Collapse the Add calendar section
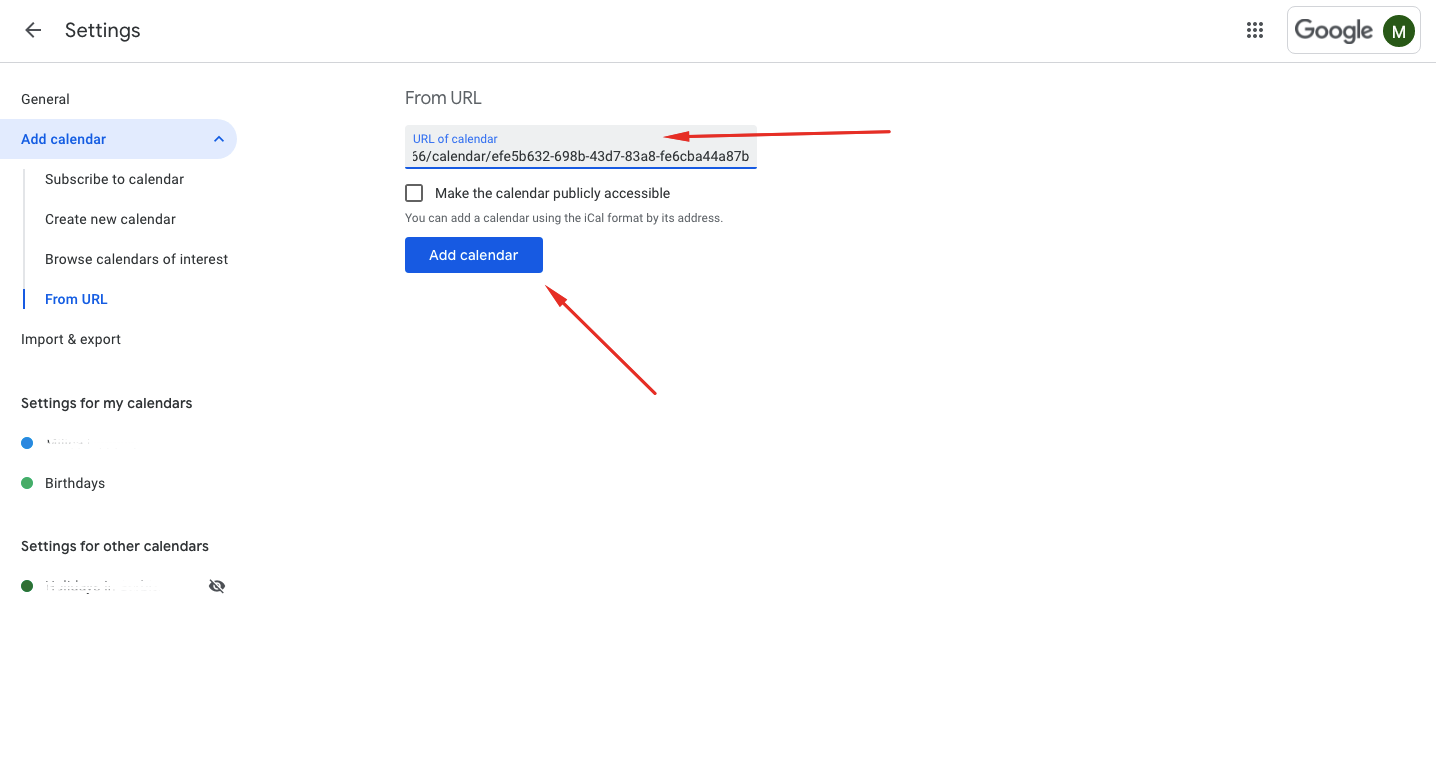The height and width of the screenshot is (761, 1436). click(x=219, y=139)
